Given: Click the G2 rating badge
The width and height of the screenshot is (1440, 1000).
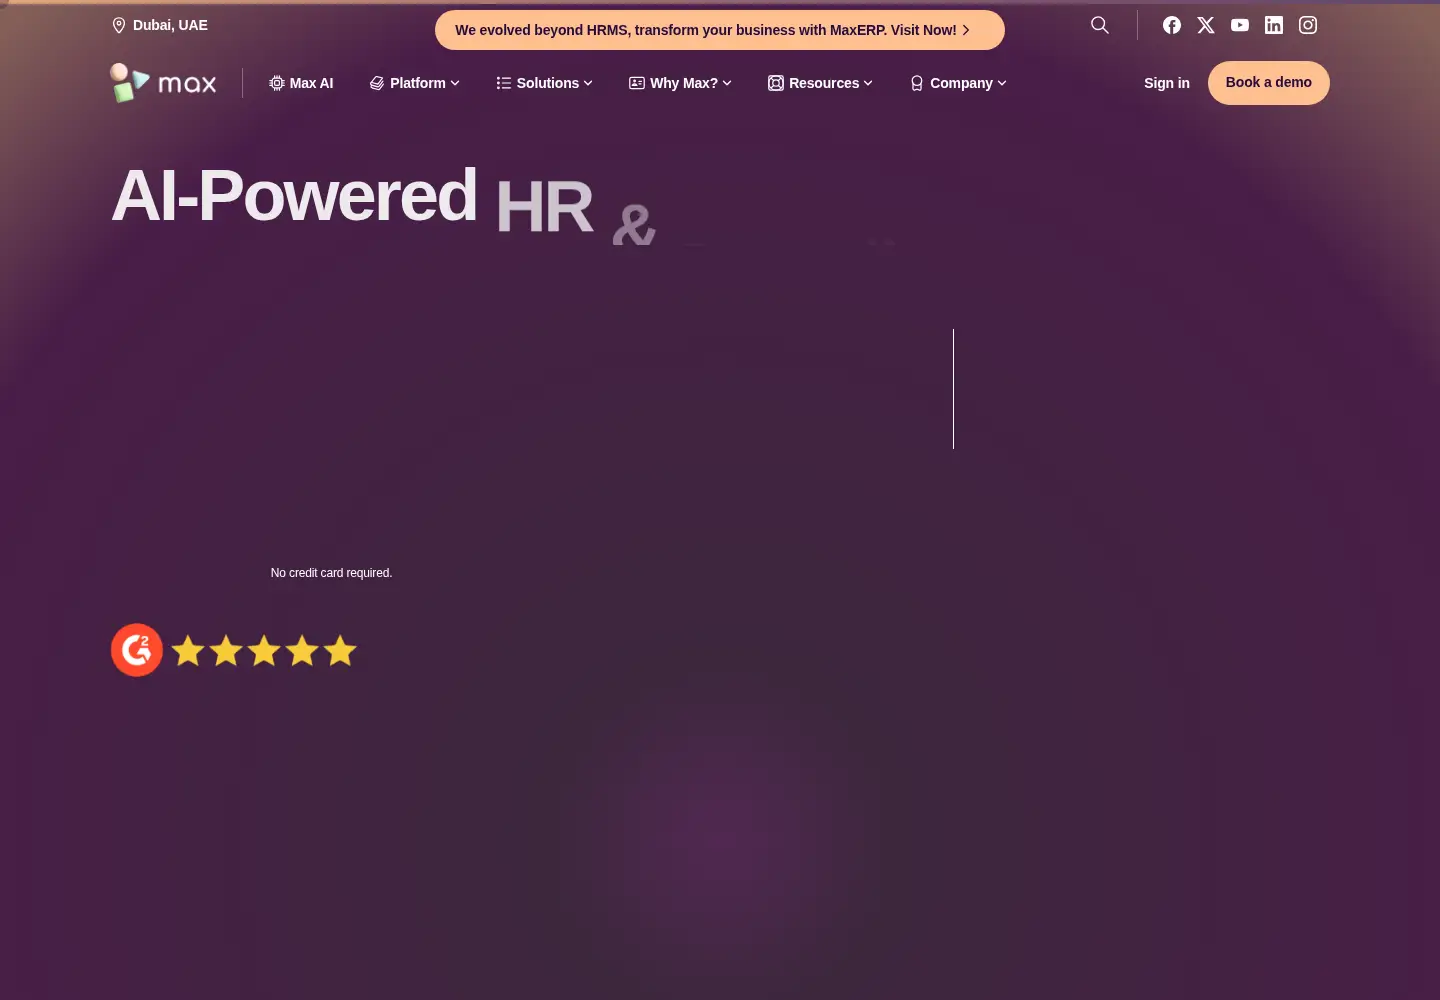Looking at the screenshot, I should (x=137, y=650).
